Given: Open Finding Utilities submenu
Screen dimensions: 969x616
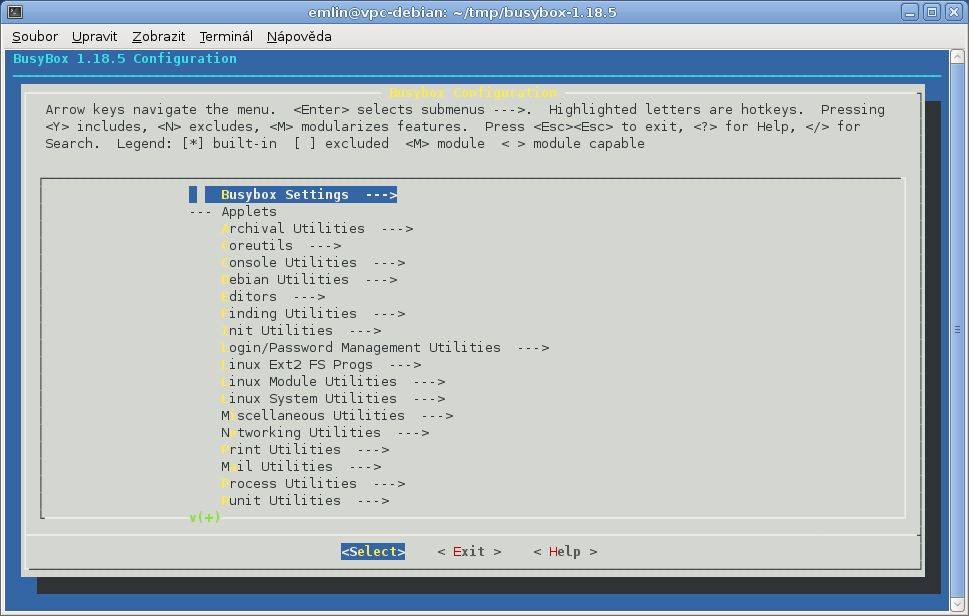Looking at the screenshot, I should click(313, 313).
